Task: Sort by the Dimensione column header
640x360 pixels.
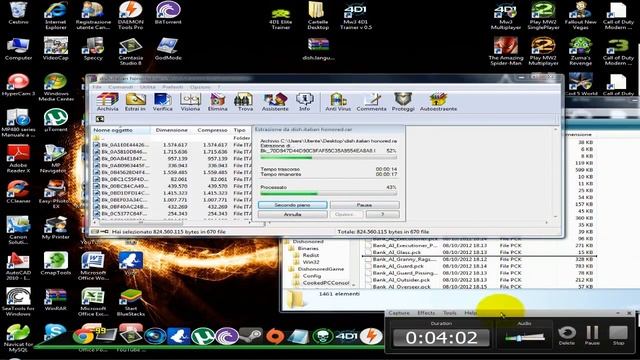Action: [x=171, y=130]
